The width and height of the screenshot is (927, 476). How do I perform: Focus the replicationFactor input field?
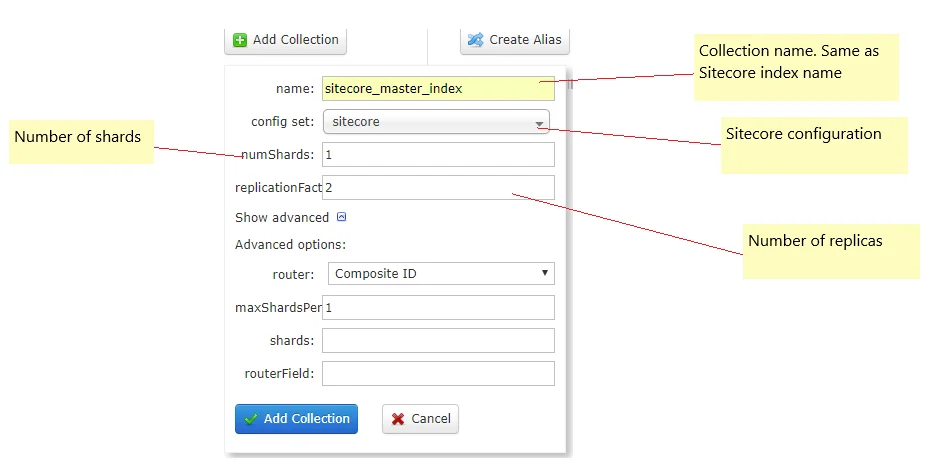pyautogui.click(x=438, y=187)
